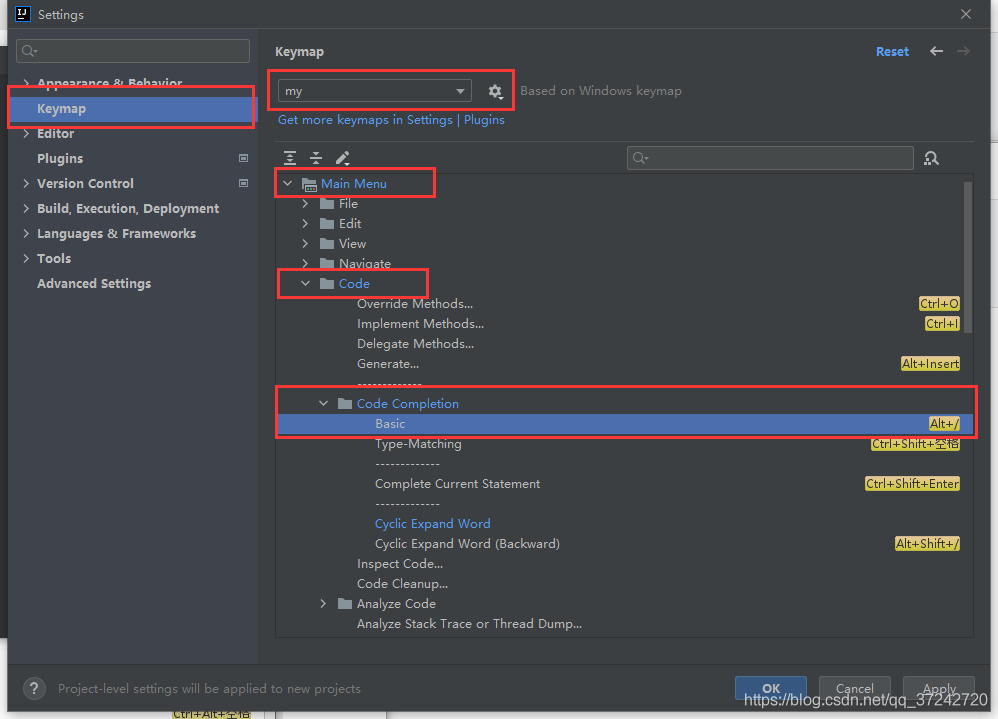Expand the Edit folder node
998x719 pixels.
(x=306, y=223)
